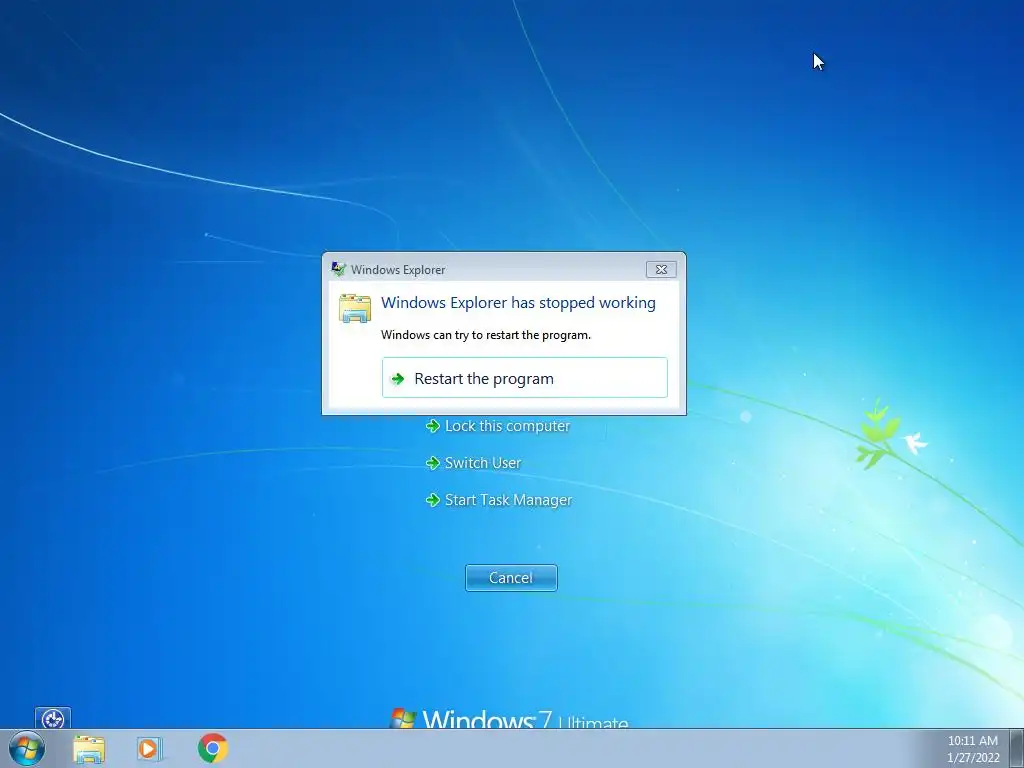Click the Ease of Access icon
1024x768 pixels.
[53, 718]
